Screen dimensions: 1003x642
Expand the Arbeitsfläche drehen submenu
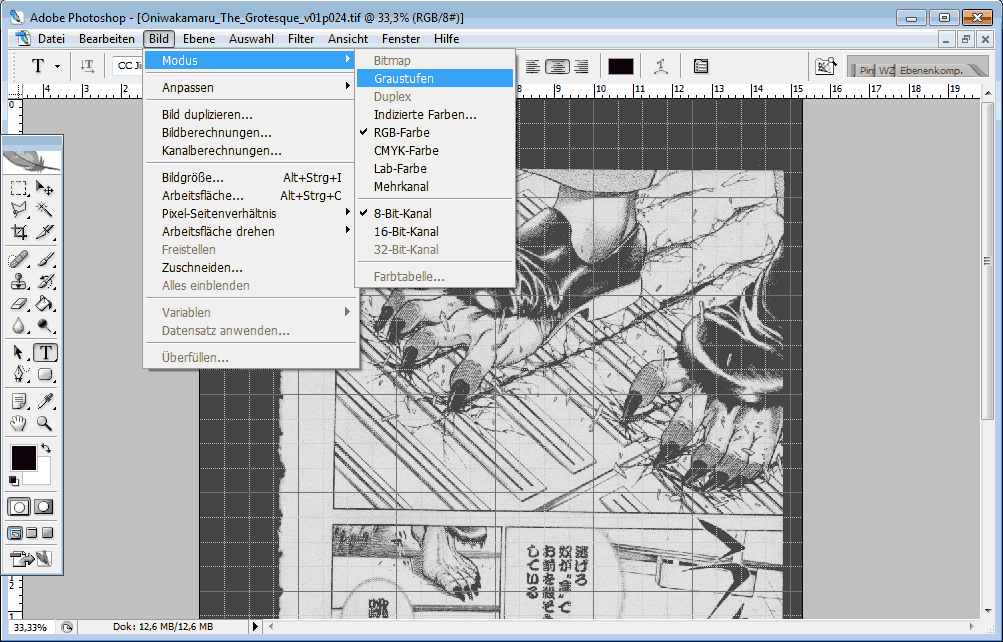(250, 231)
